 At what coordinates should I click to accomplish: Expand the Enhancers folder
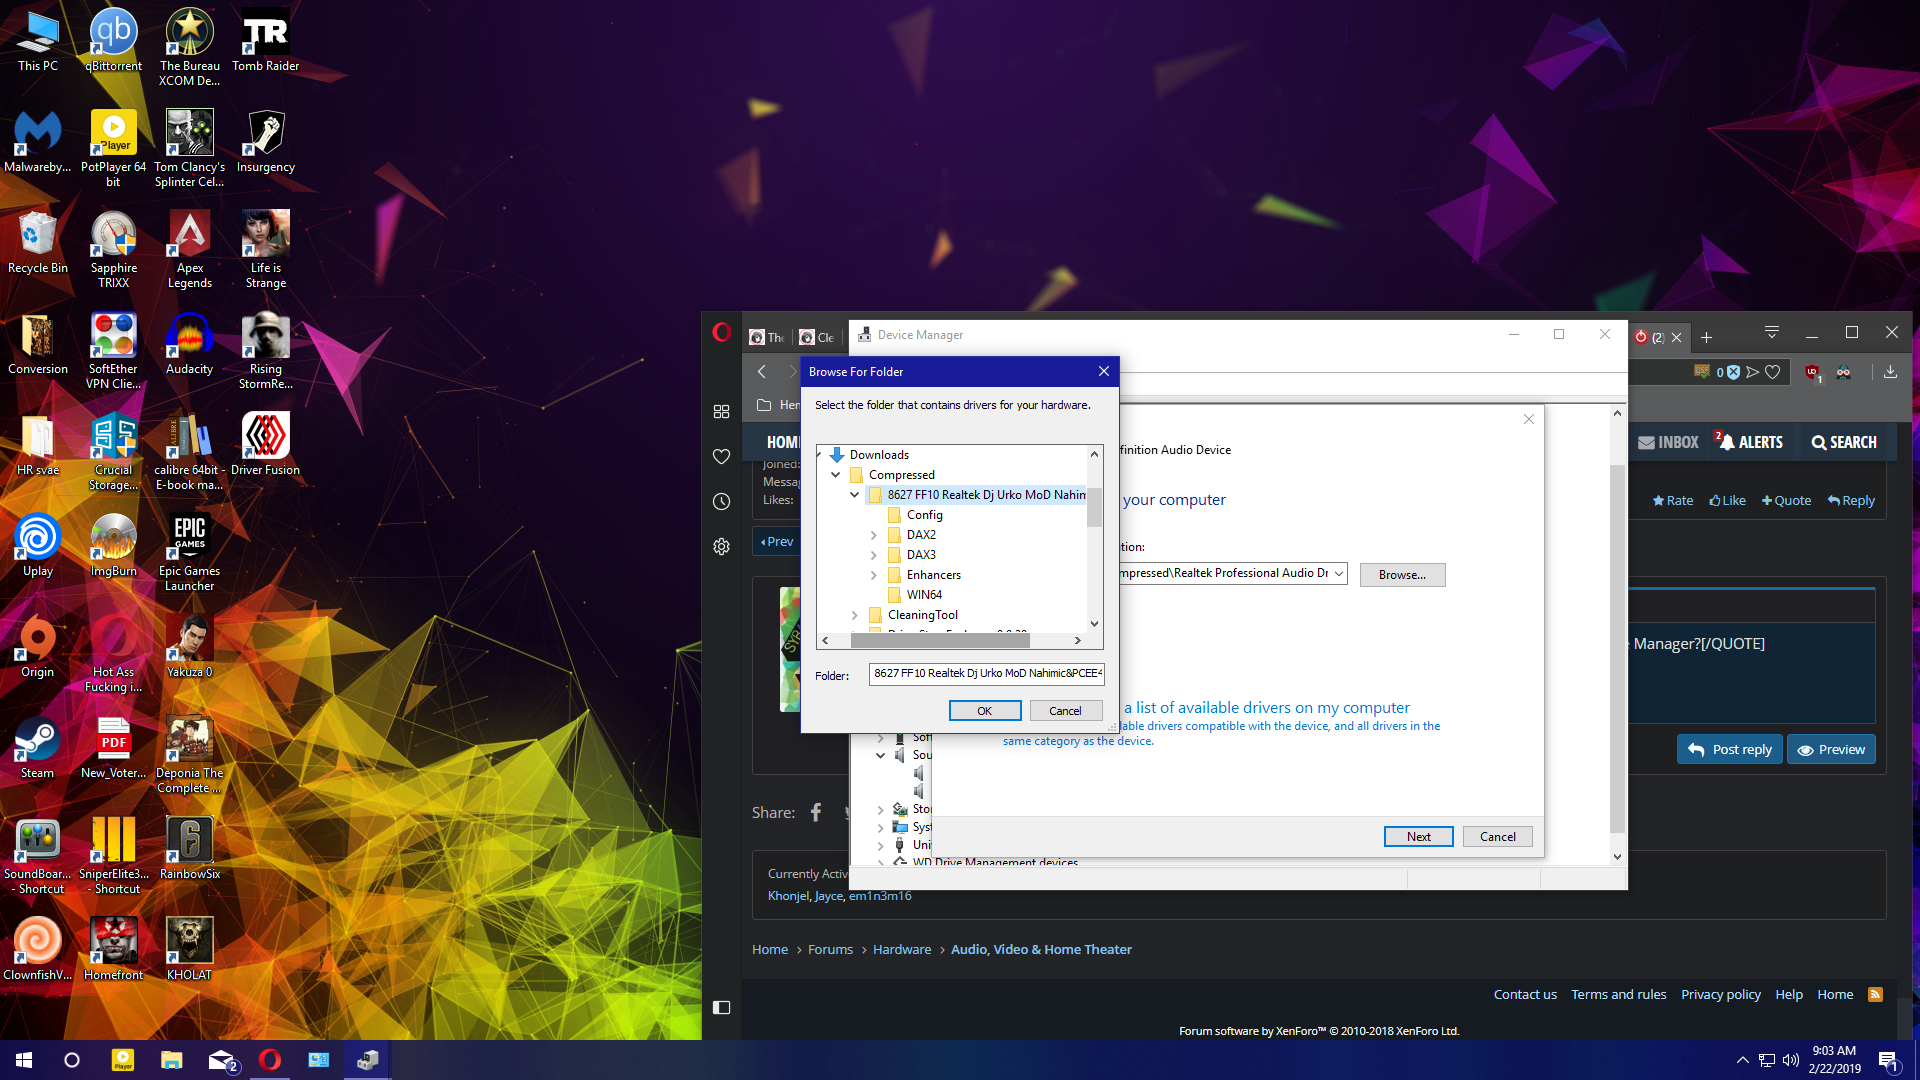pyautogui.click(x=874, y=575)
